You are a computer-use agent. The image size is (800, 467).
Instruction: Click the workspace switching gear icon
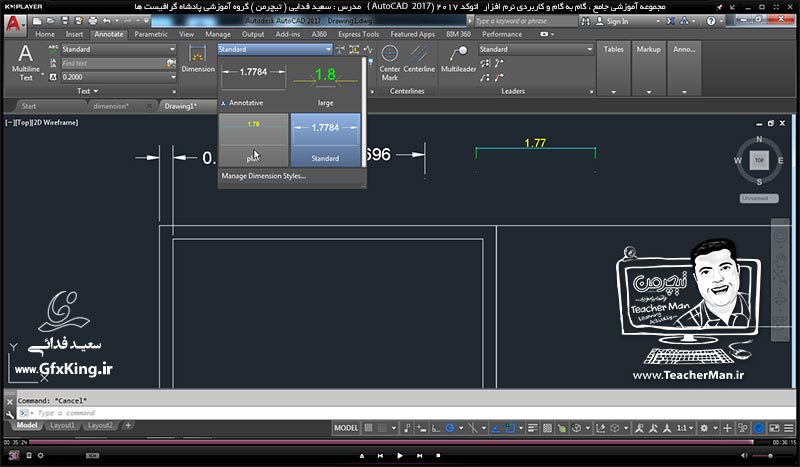(704, 428)
